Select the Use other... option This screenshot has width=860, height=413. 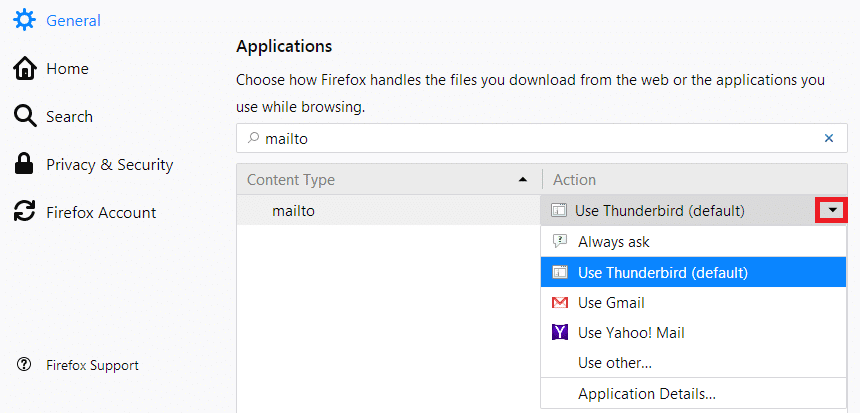click(x=615, y=362)
